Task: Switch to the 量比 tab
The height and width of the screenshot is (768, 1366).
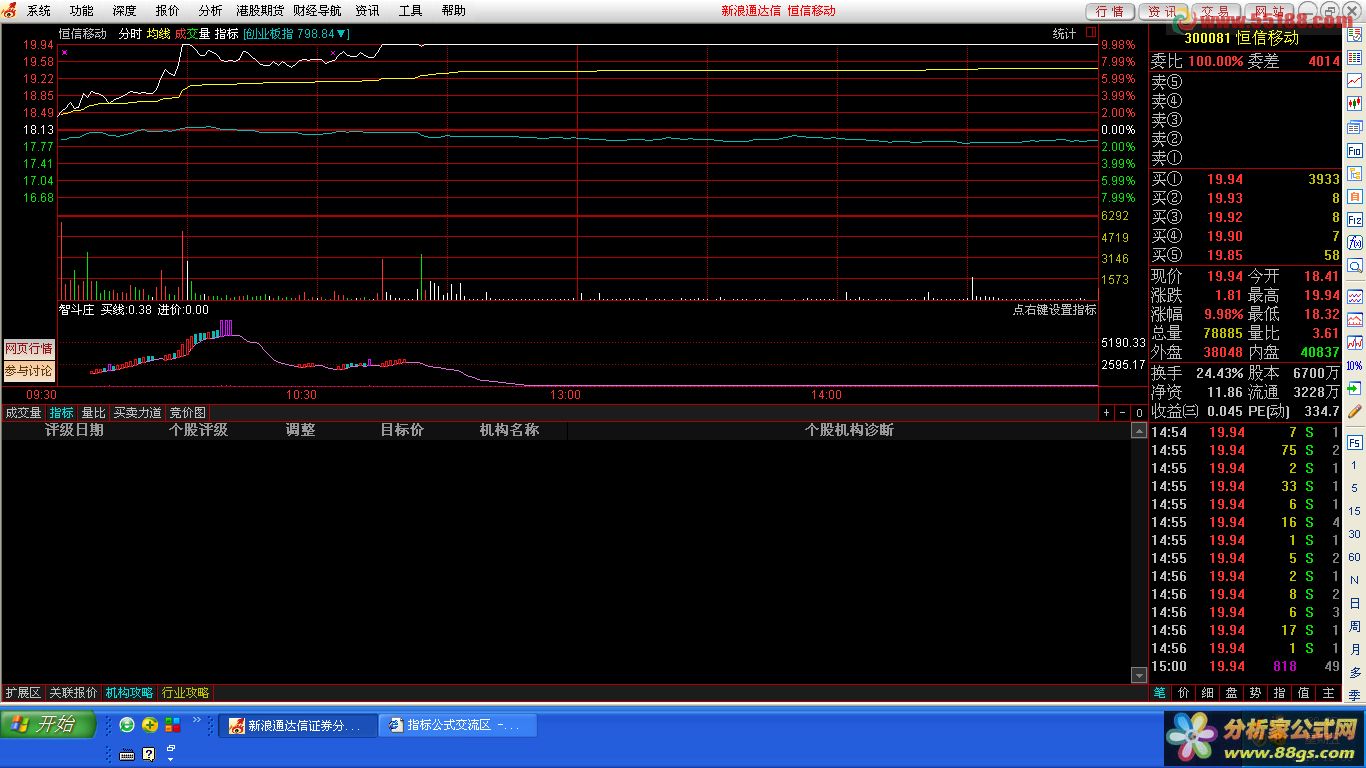Action: tap(93, 413)
